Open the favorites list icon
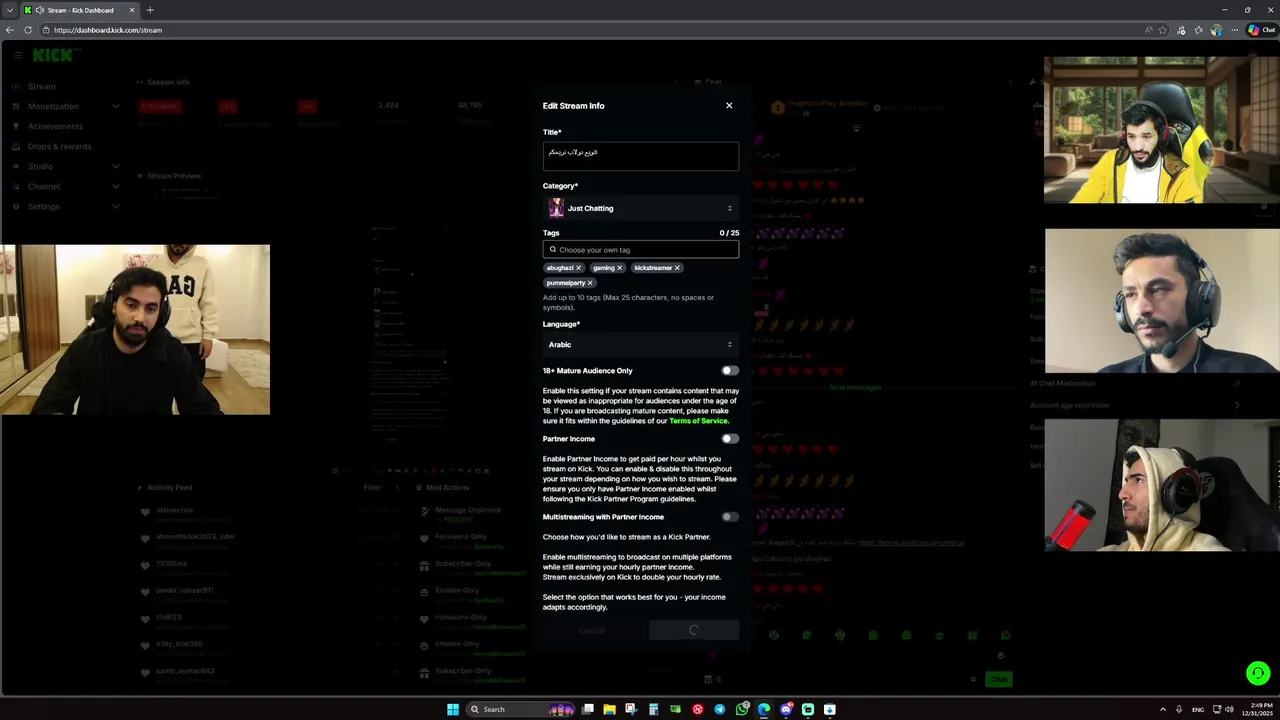1280x720 pixels. (1199, 30)
